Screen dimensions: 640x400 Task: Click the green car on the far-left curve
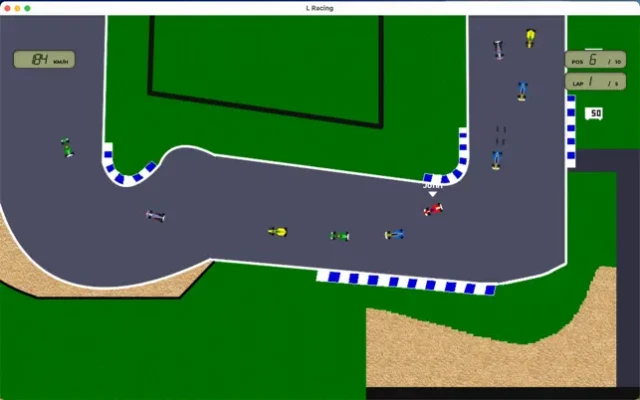[67, 148]
